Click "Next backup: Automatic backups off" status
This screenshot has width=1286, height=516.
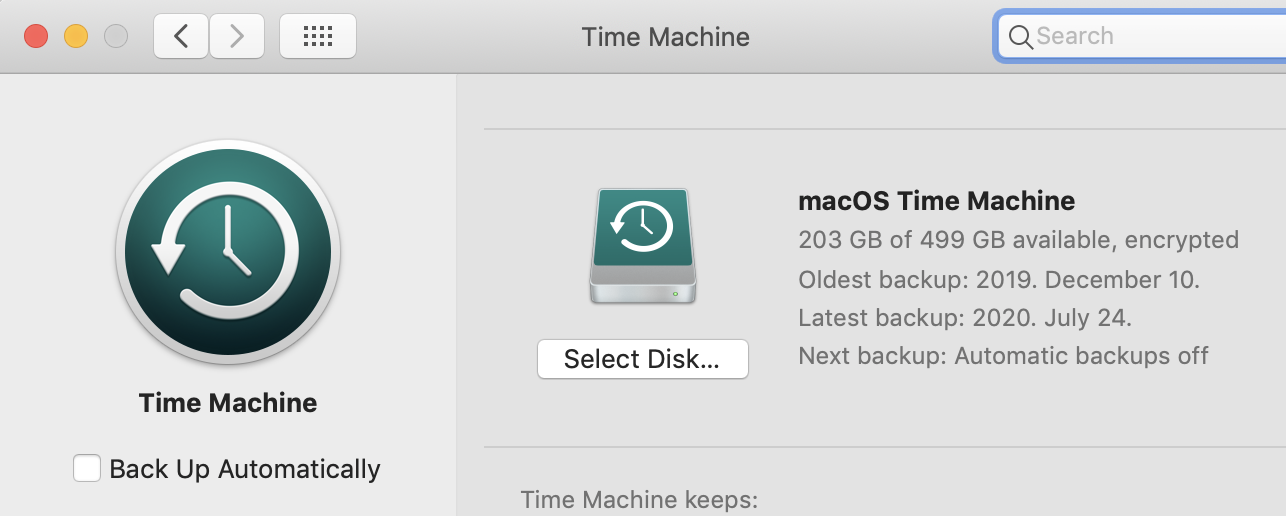point(1004,356)
